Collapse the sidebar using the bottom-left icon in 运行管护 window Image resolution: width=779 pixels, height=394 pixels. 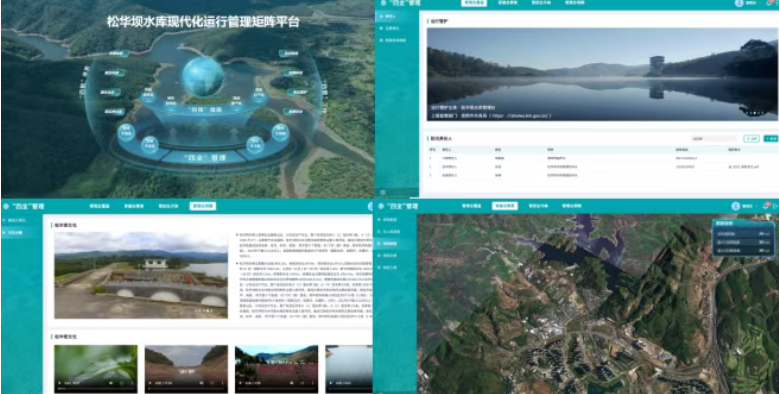[x=382, y=191]
